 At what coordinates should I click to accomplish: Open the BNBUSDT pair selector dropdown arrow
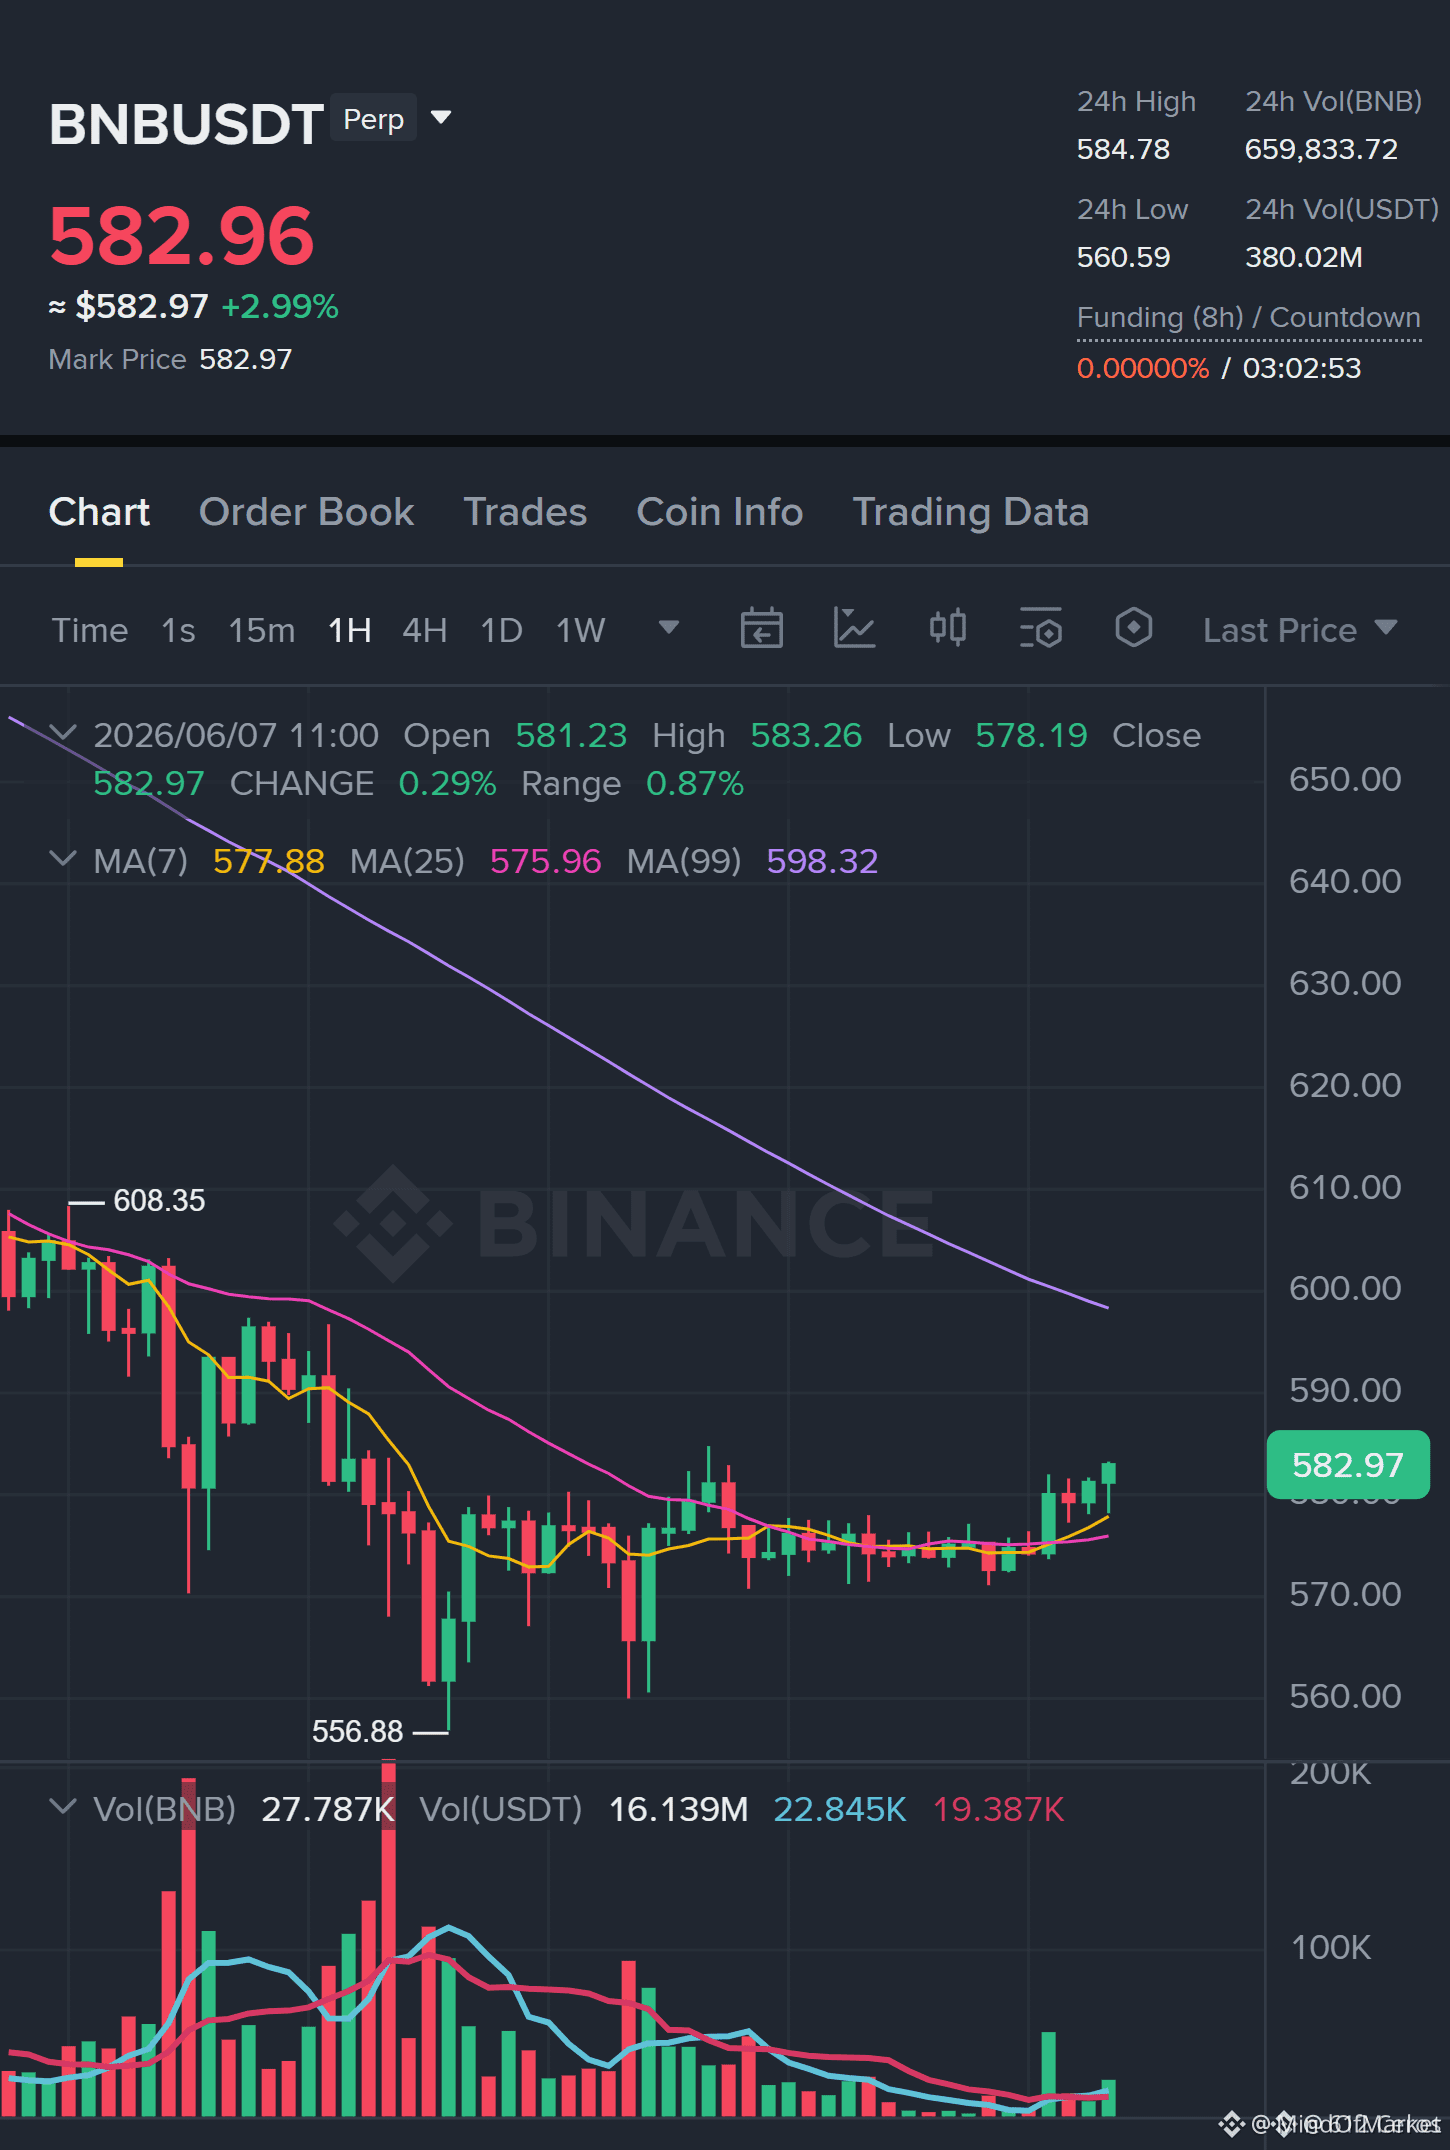441,118
